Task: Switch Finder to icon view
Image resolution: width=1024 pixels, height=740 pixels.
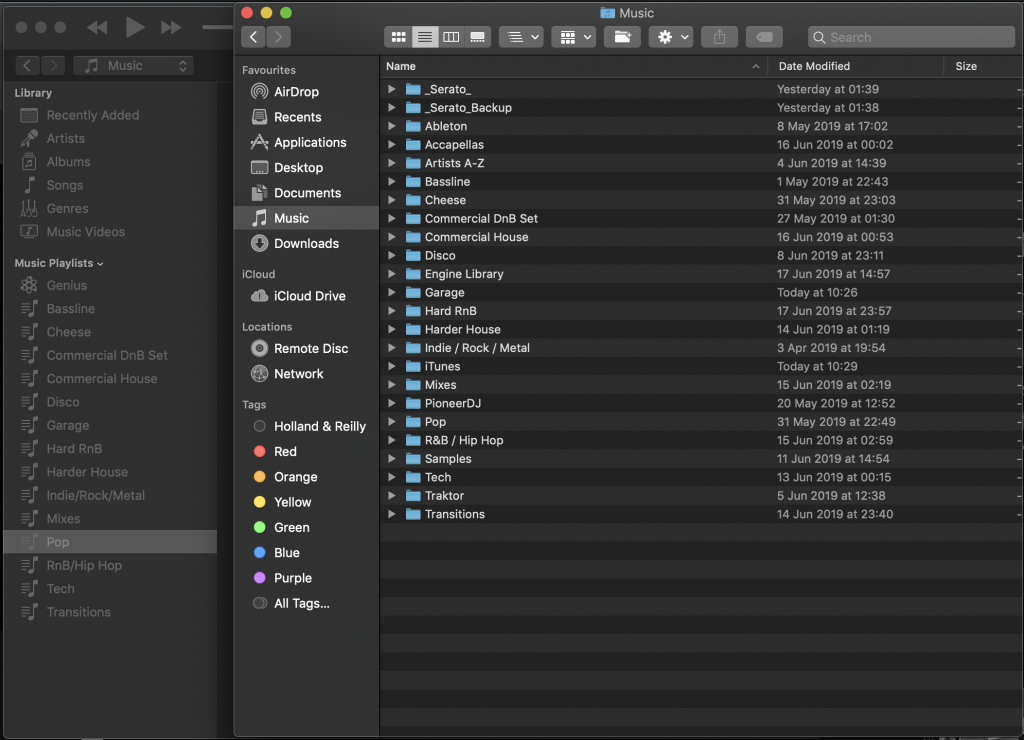Action: pos(398,36)
